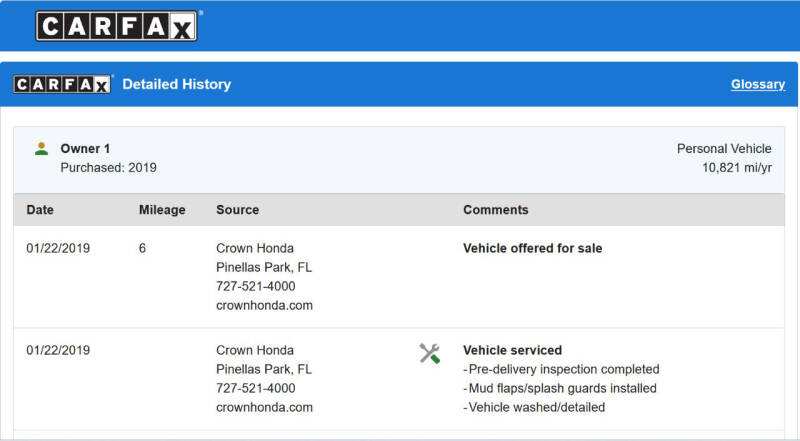Open the Glossary link
This screenshot has width=800, height=441.
pyautogui.click(x=758, y=84)
